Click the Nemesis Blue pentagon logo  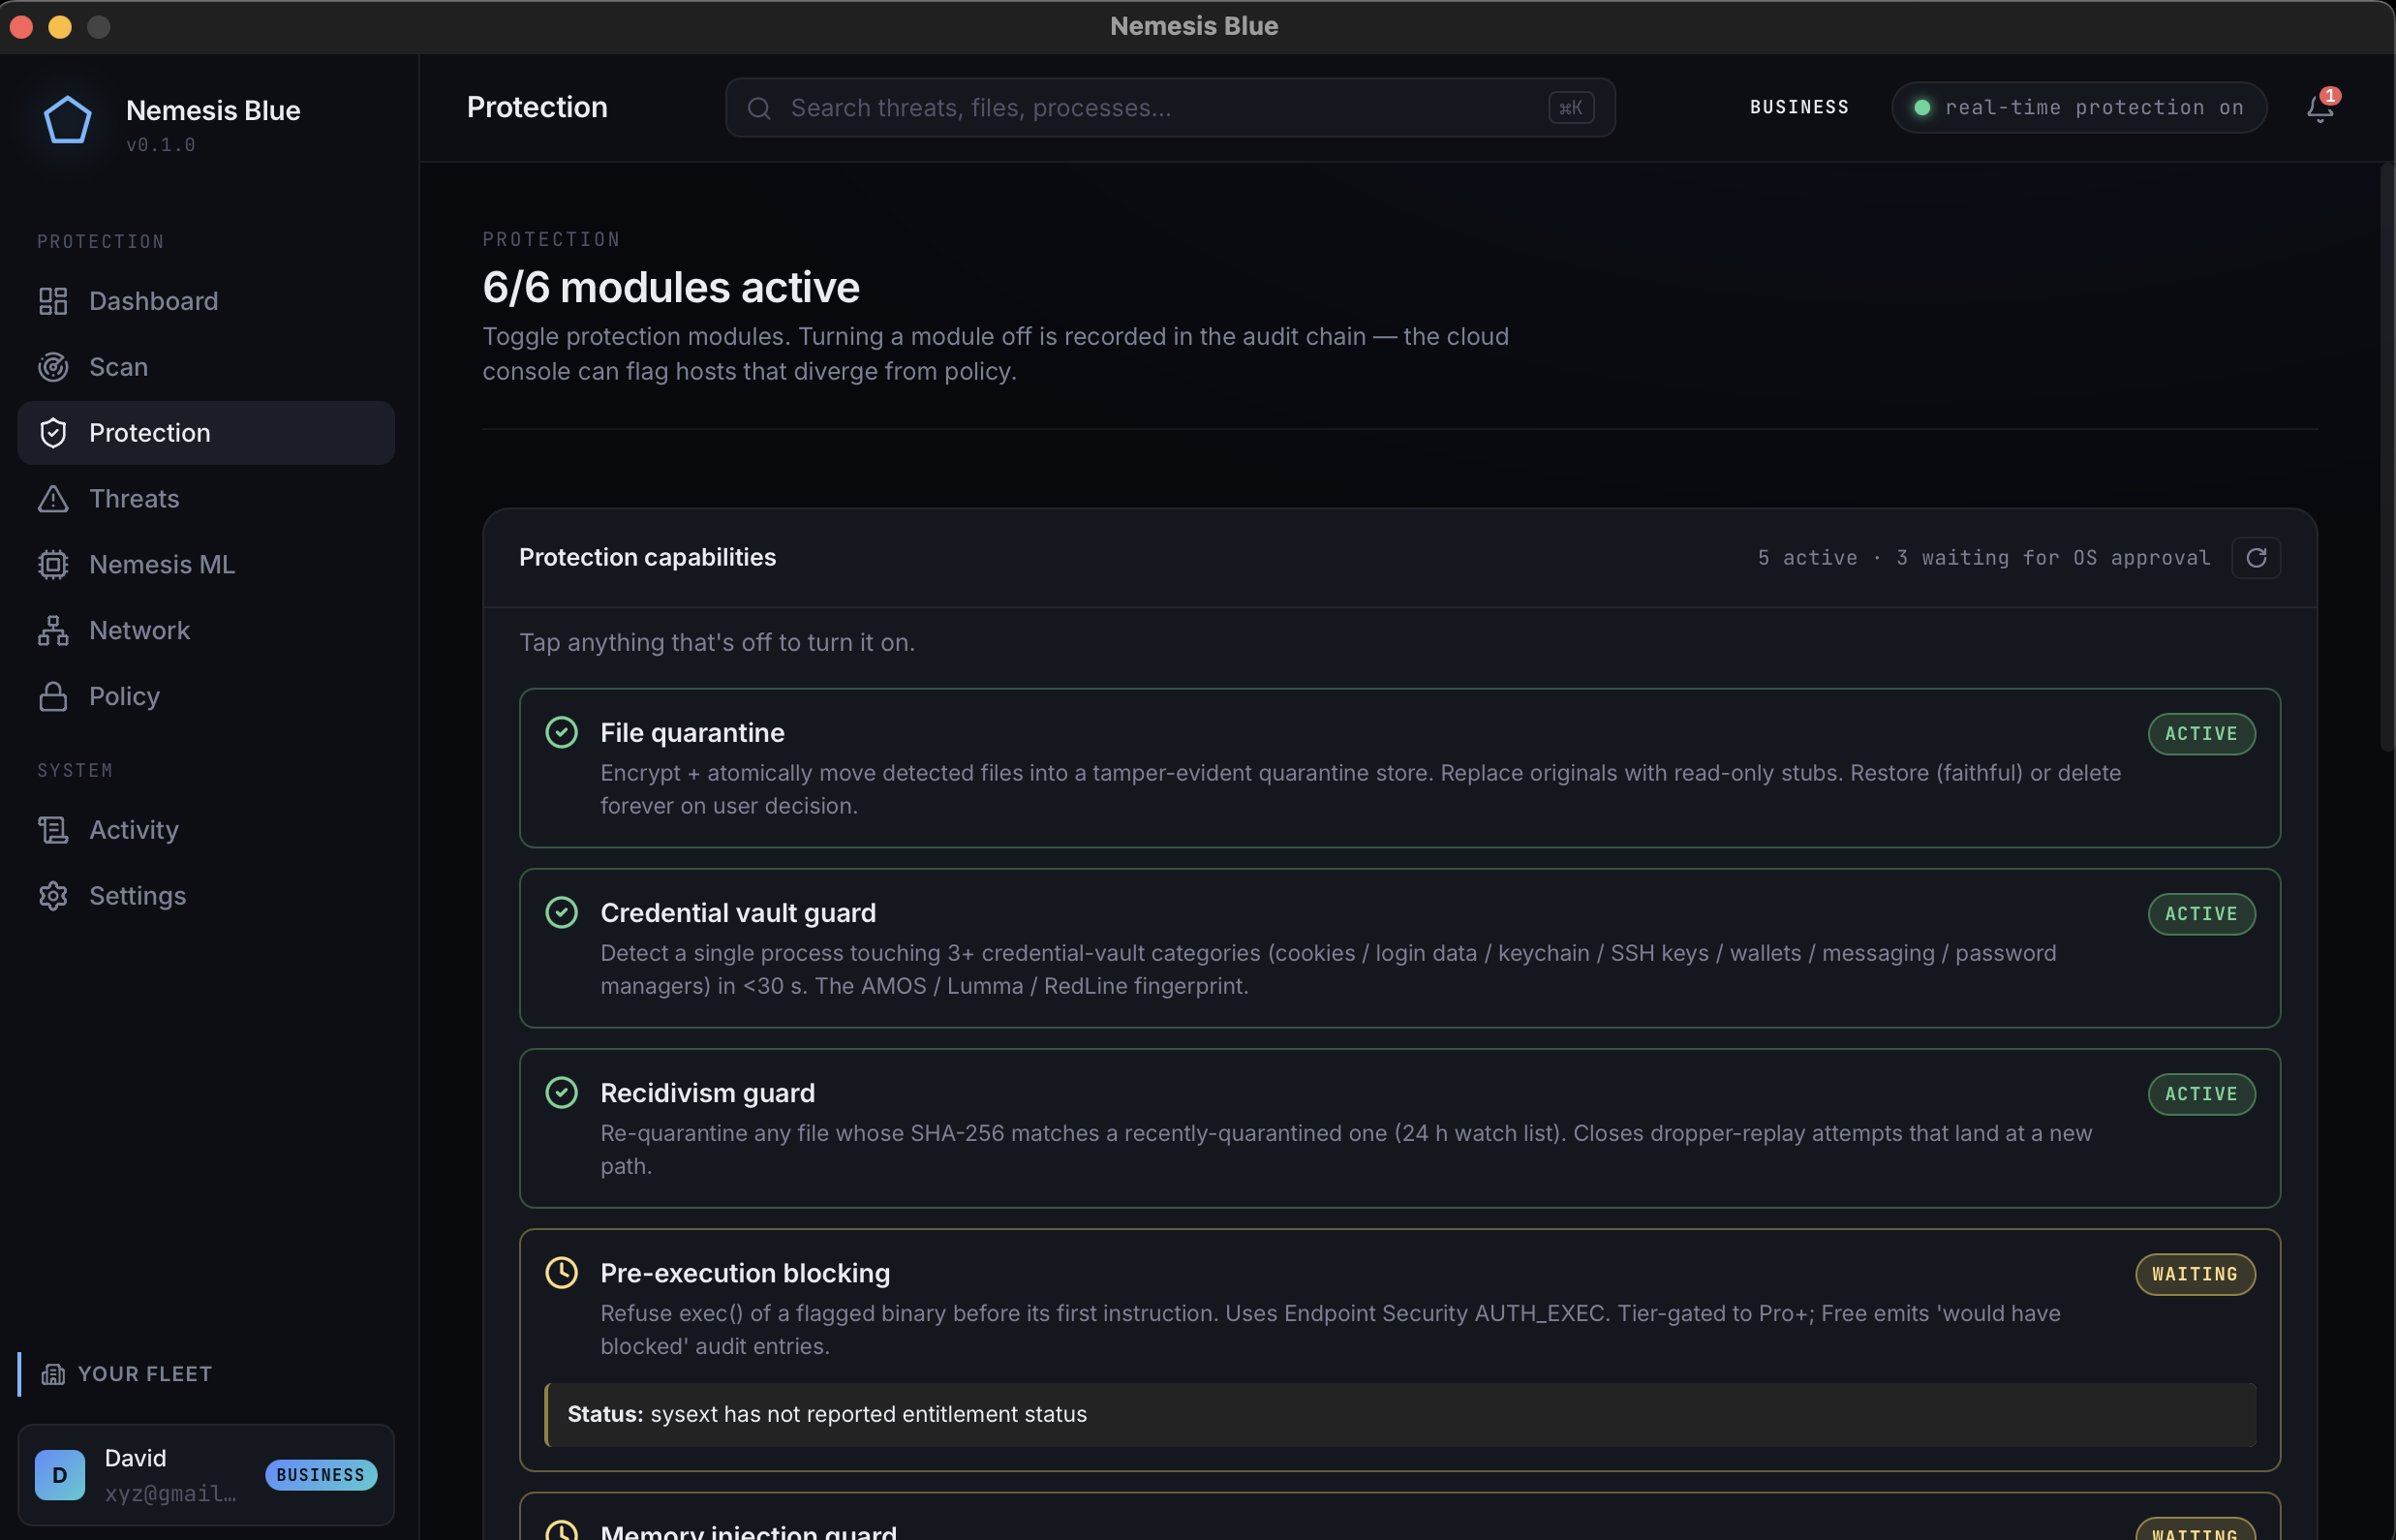pos(67,121)
